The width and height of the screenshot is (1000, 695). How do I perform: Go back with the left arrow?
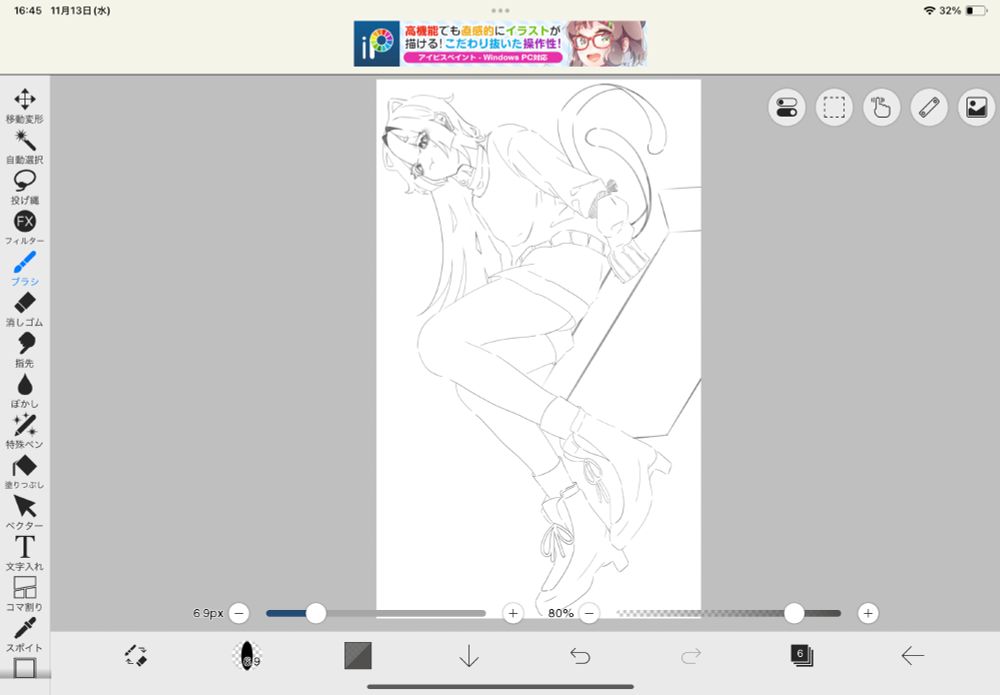pyautogui.click(x=913, y=655)
